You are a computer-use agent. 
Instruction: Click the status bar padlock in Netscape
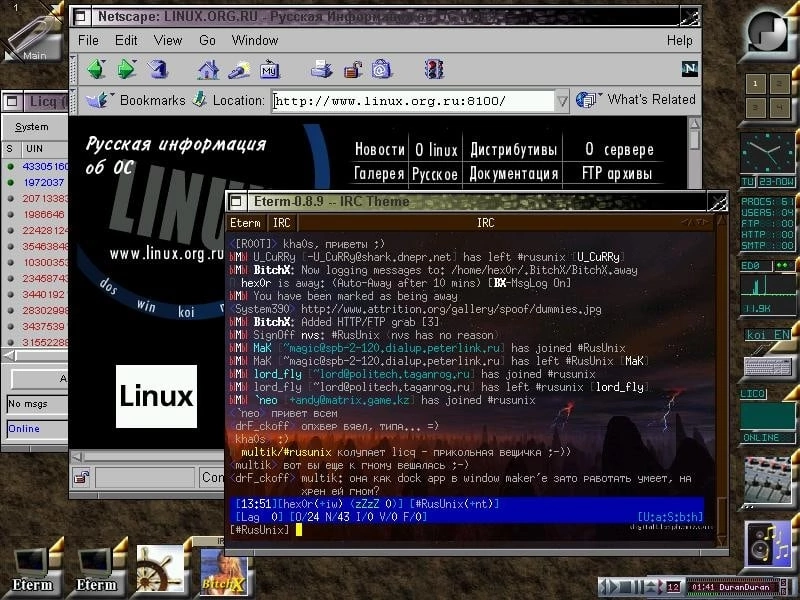[81, 478]
